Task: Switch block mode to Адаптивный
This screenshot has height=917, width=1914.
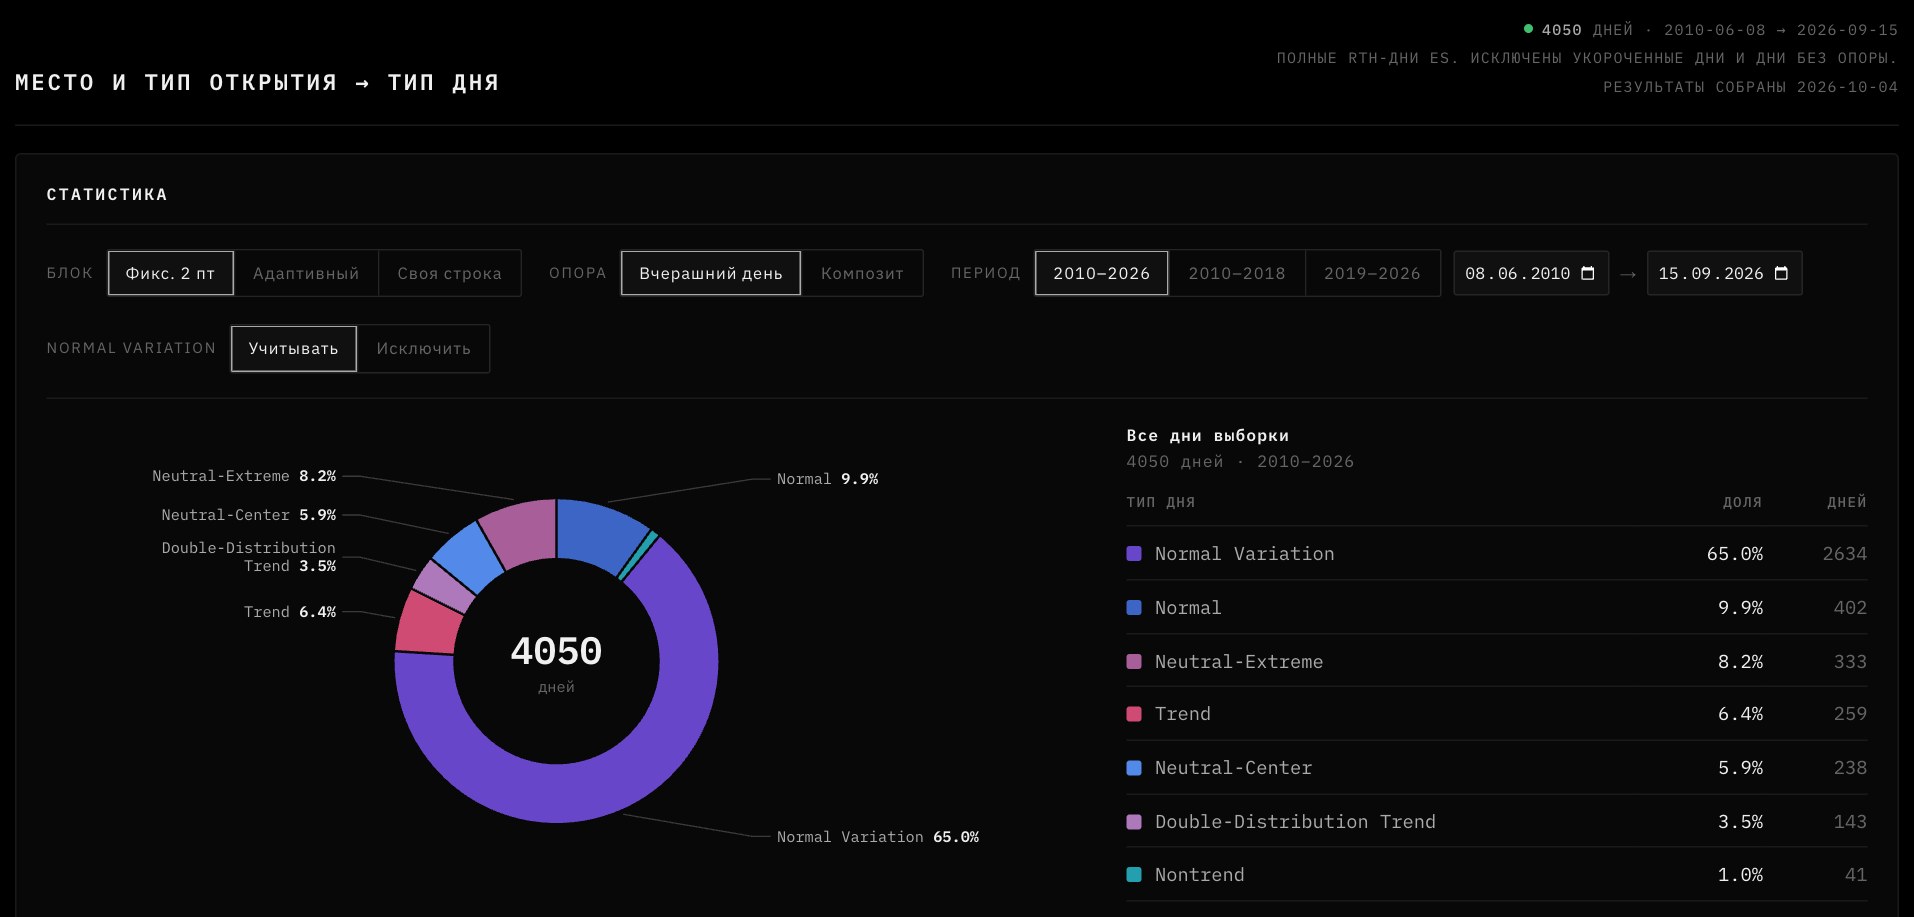Action: 306,273
